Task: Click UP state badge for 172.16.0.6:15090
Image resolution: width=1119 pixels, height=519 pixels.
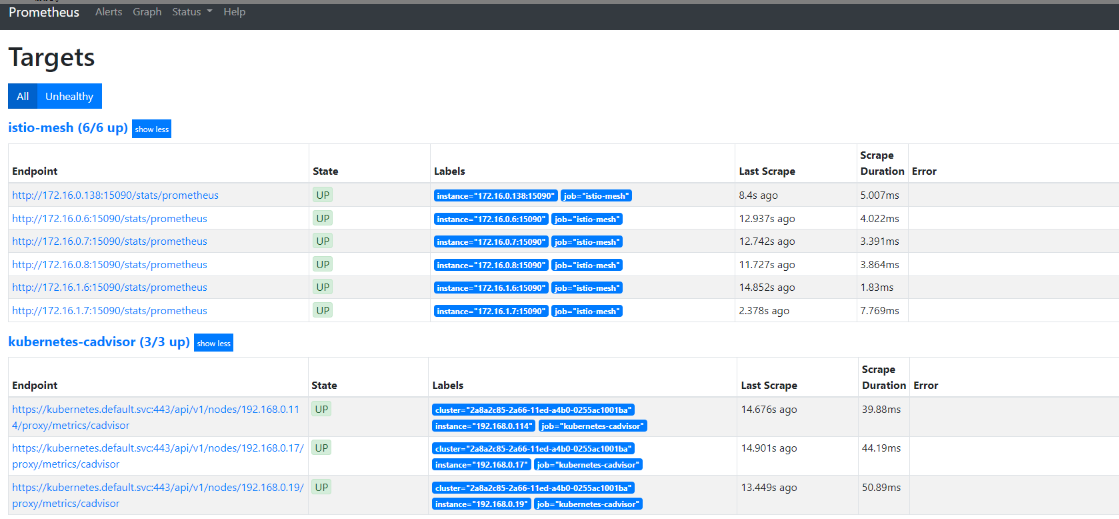Action: [323, 218]
